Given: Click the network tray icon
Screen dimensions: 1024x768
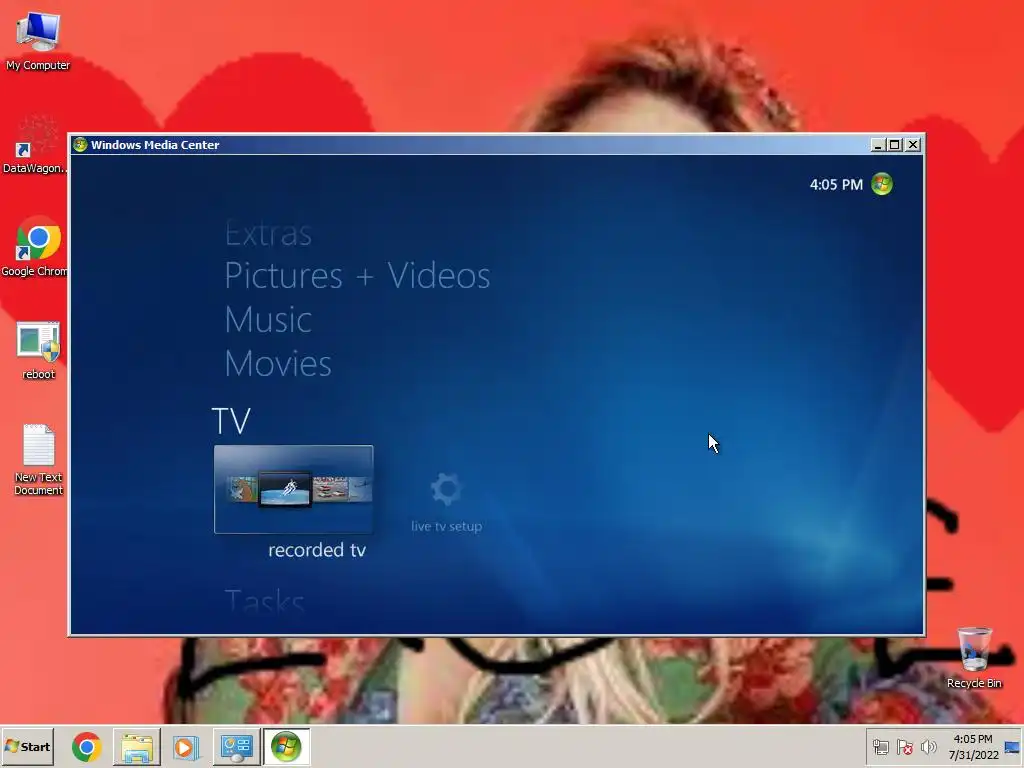Looking at the screenshot, I should click(880, 747).
